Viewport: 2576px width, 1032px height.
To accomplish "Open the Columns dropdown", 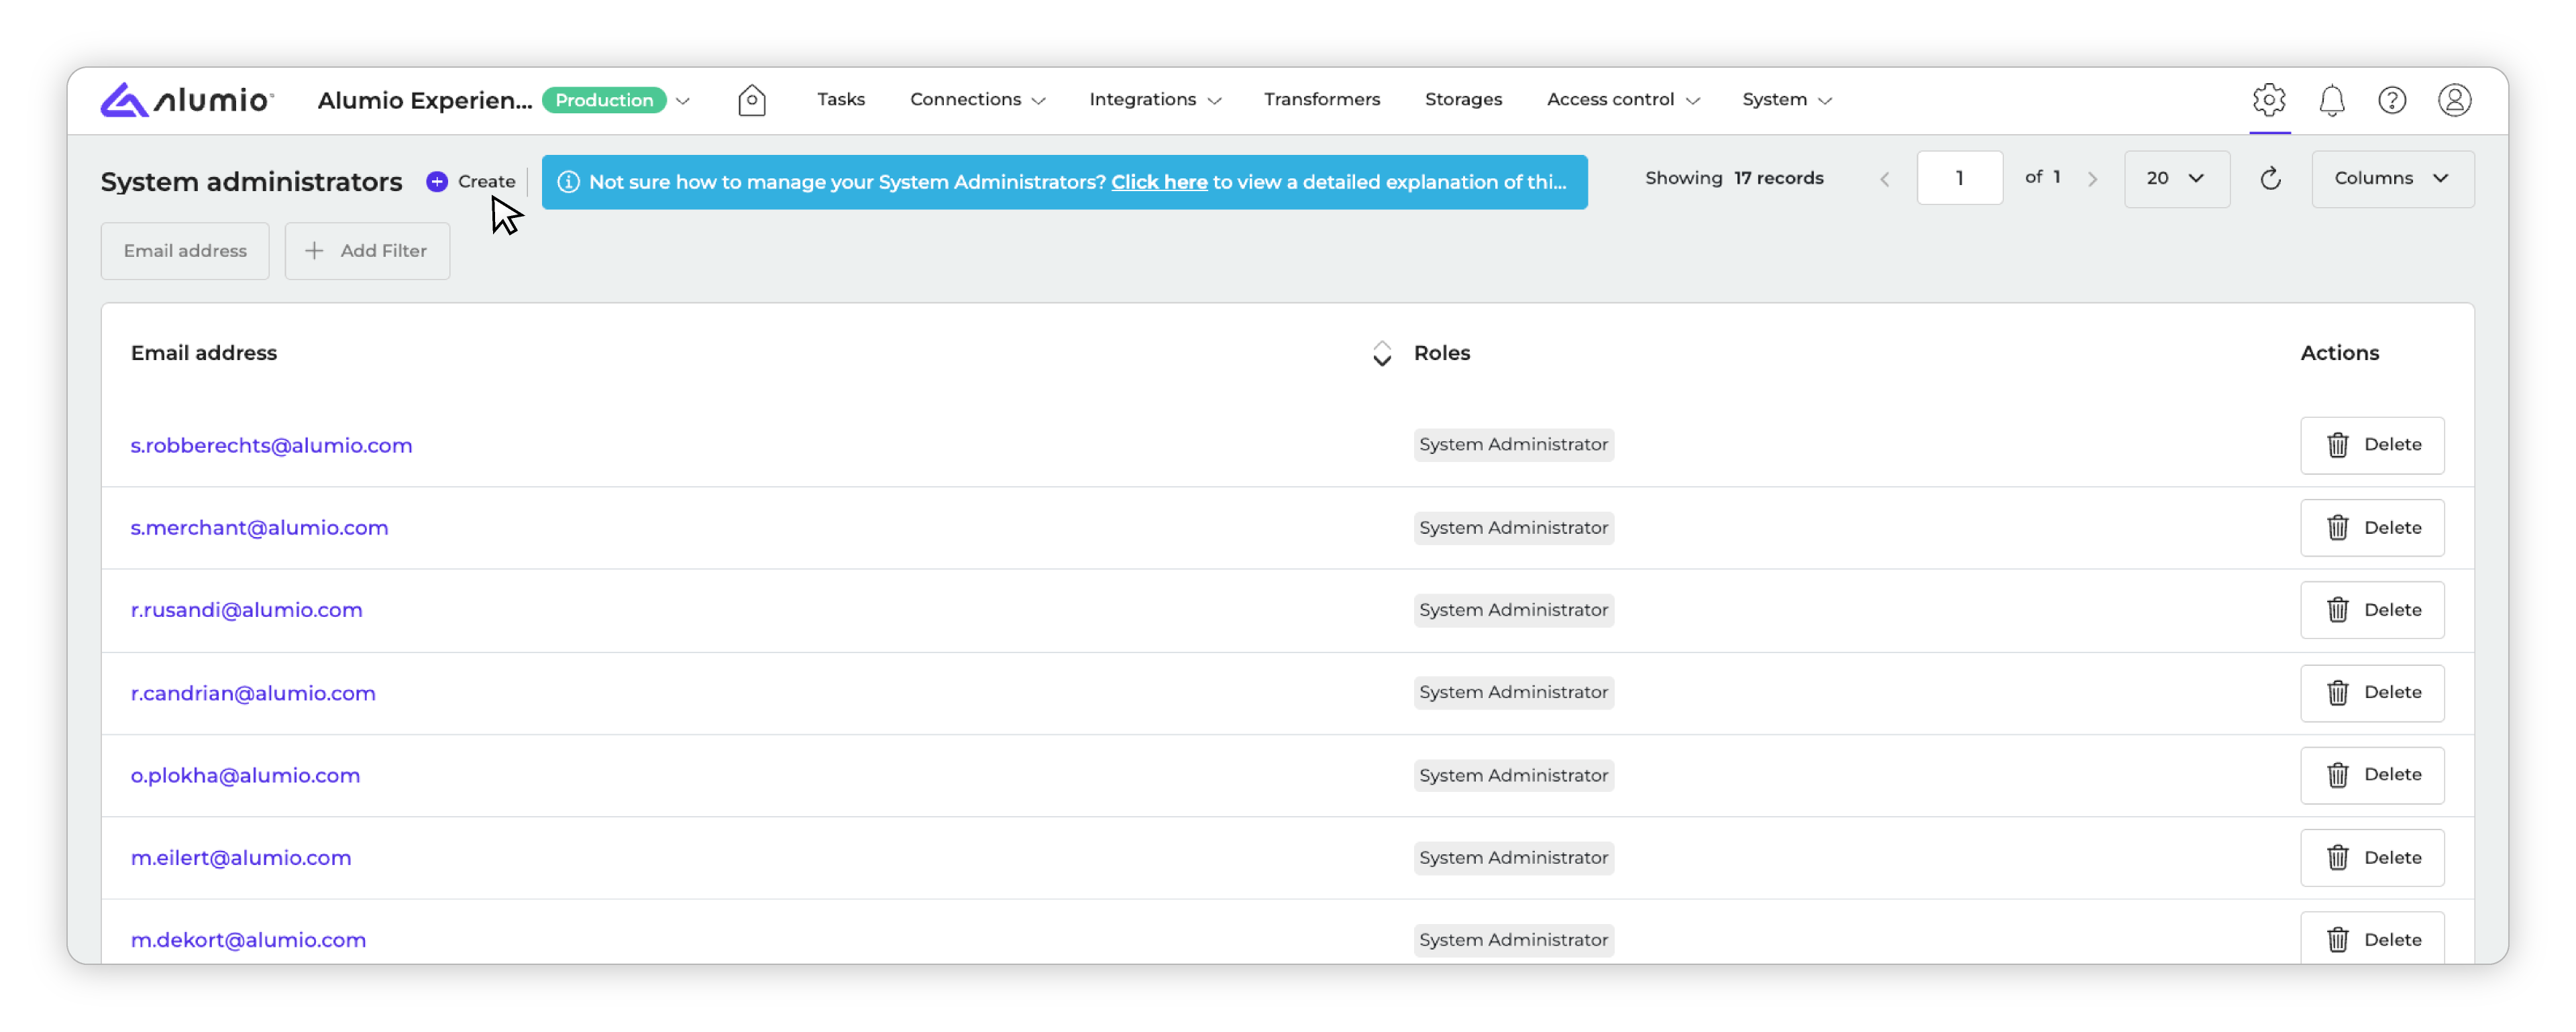I will pyautogui.click(x=2392, y=179).
